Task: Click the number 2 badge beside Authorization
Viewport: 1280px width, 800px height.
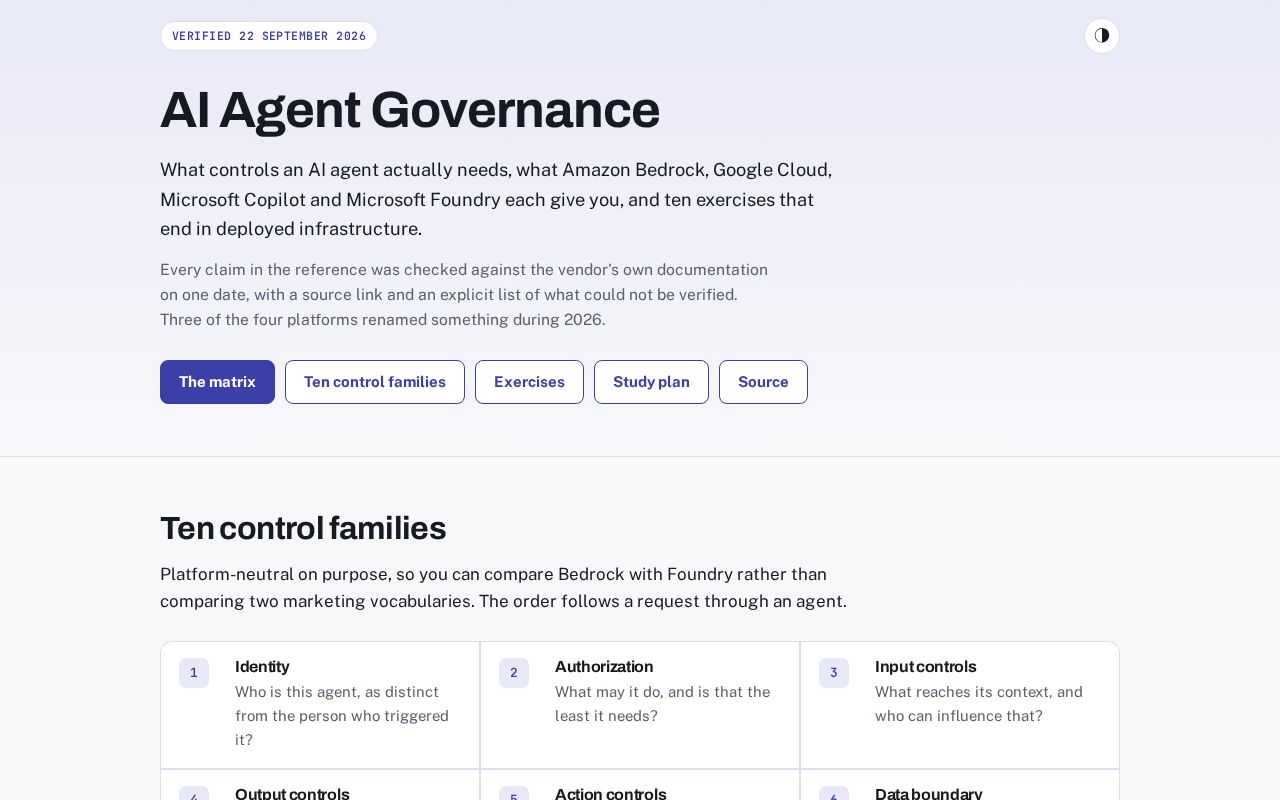Action: click(x=514, y=673)
